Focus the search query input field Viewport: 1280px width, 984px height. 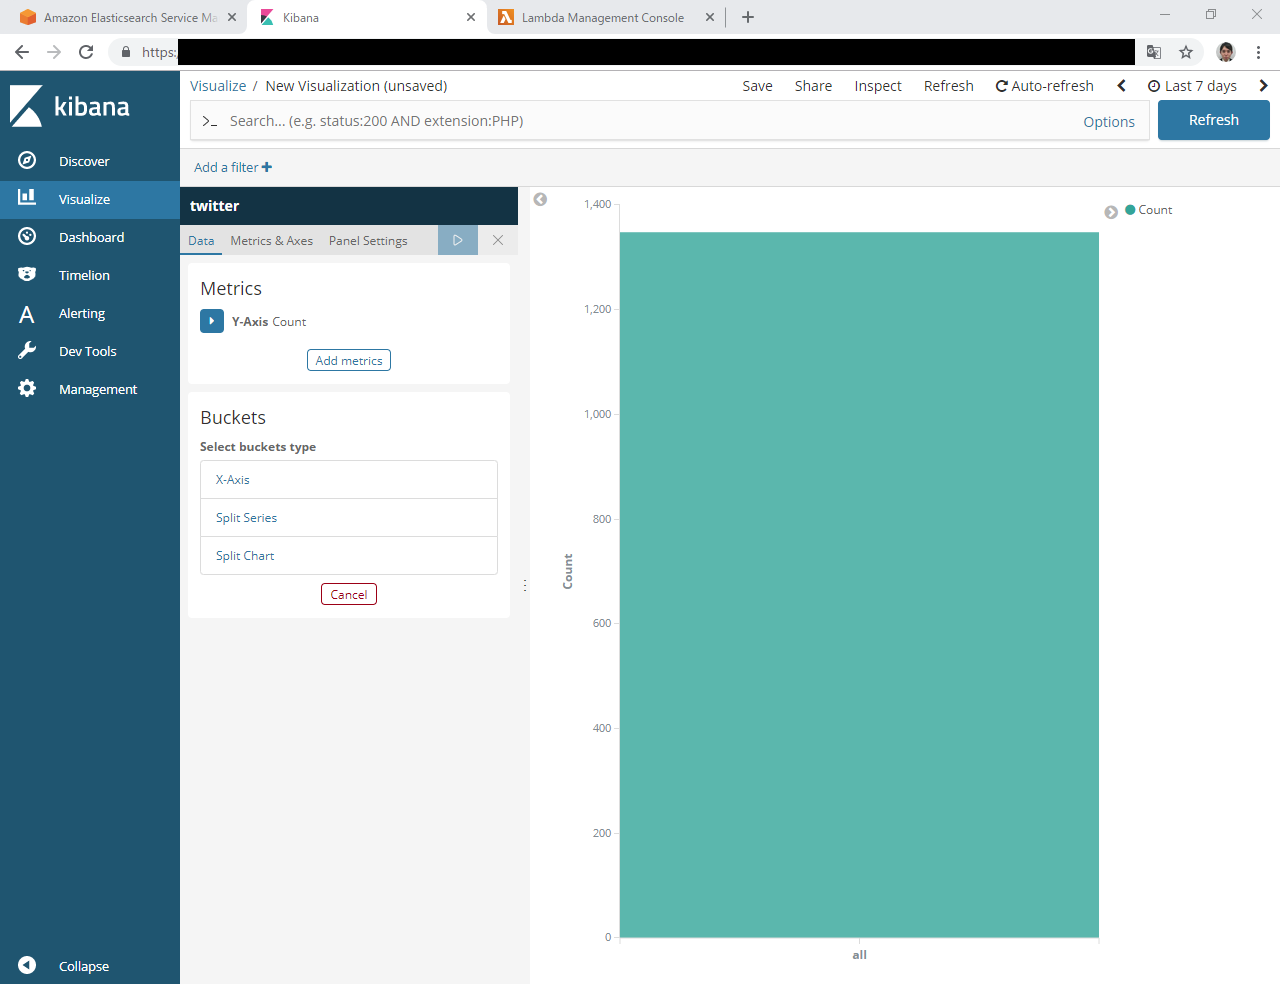[x=640, y=121]
